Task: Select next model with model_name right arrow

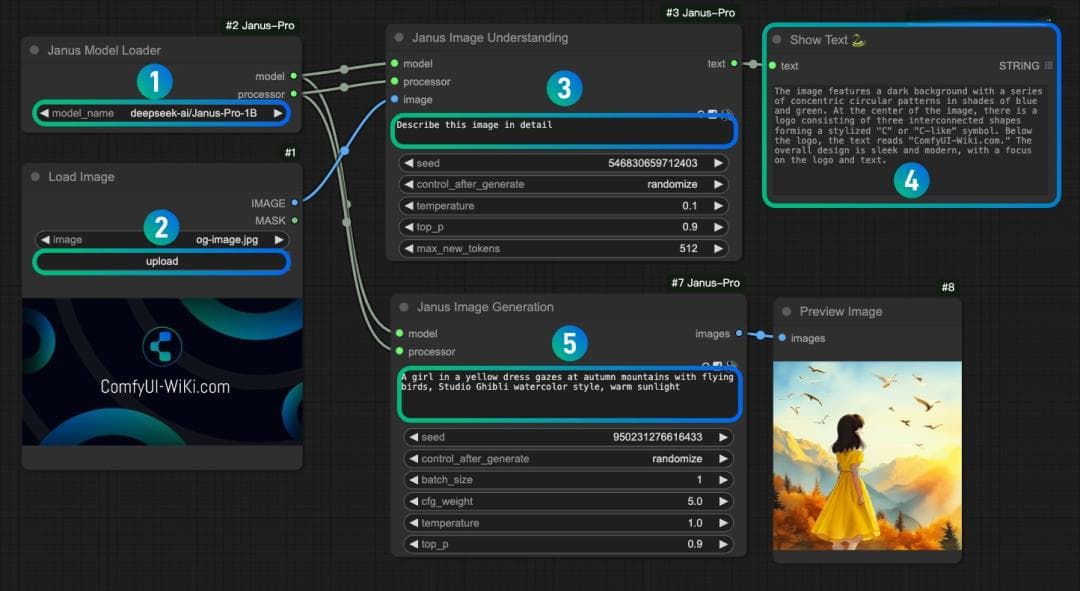Action: click(278, 113)
